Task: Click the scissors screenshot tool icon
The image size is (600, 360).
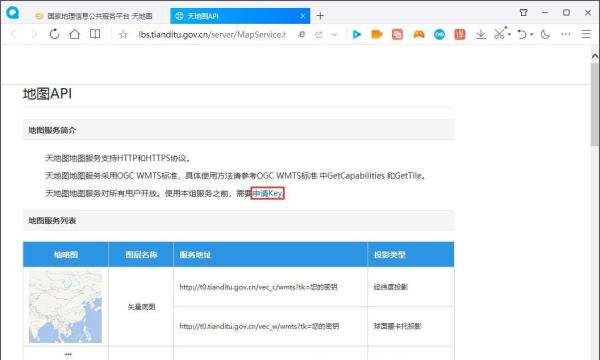Action: point(499,34)
